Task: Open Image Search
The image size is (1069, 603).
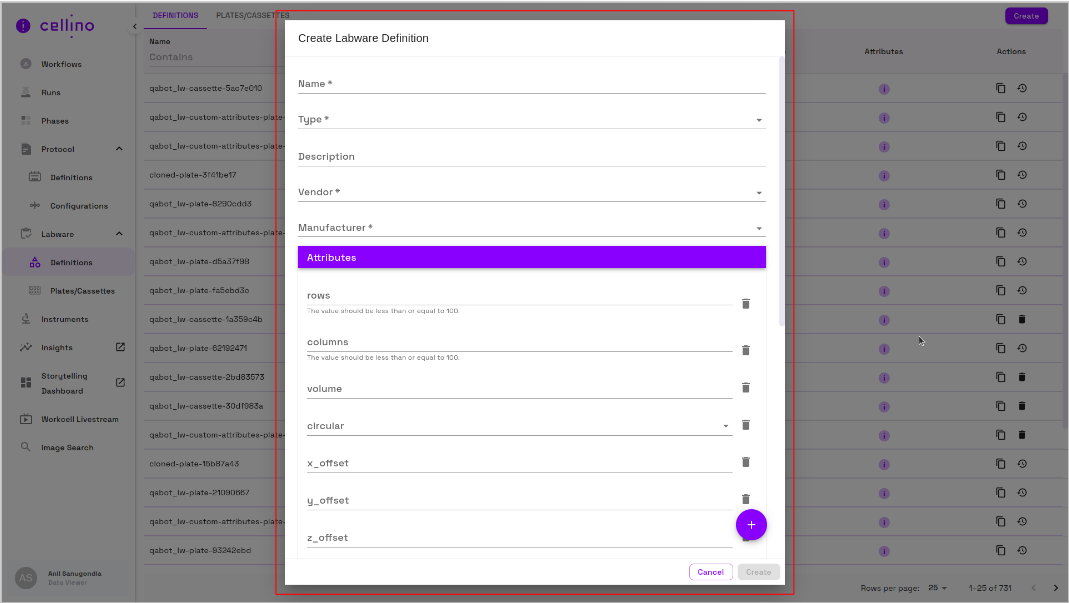Action: [x=65, y=446]
